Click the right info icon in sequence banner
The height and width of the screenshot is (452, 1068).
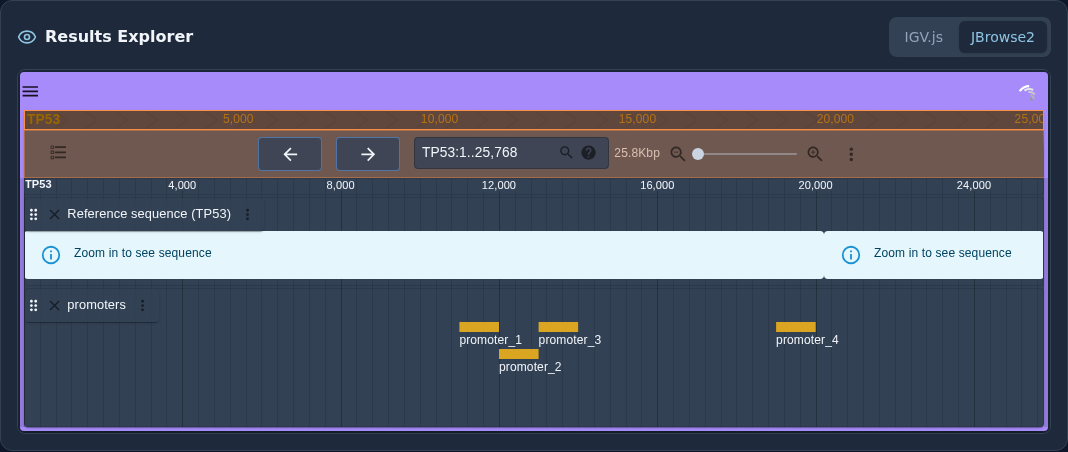(x=851, y=255)
